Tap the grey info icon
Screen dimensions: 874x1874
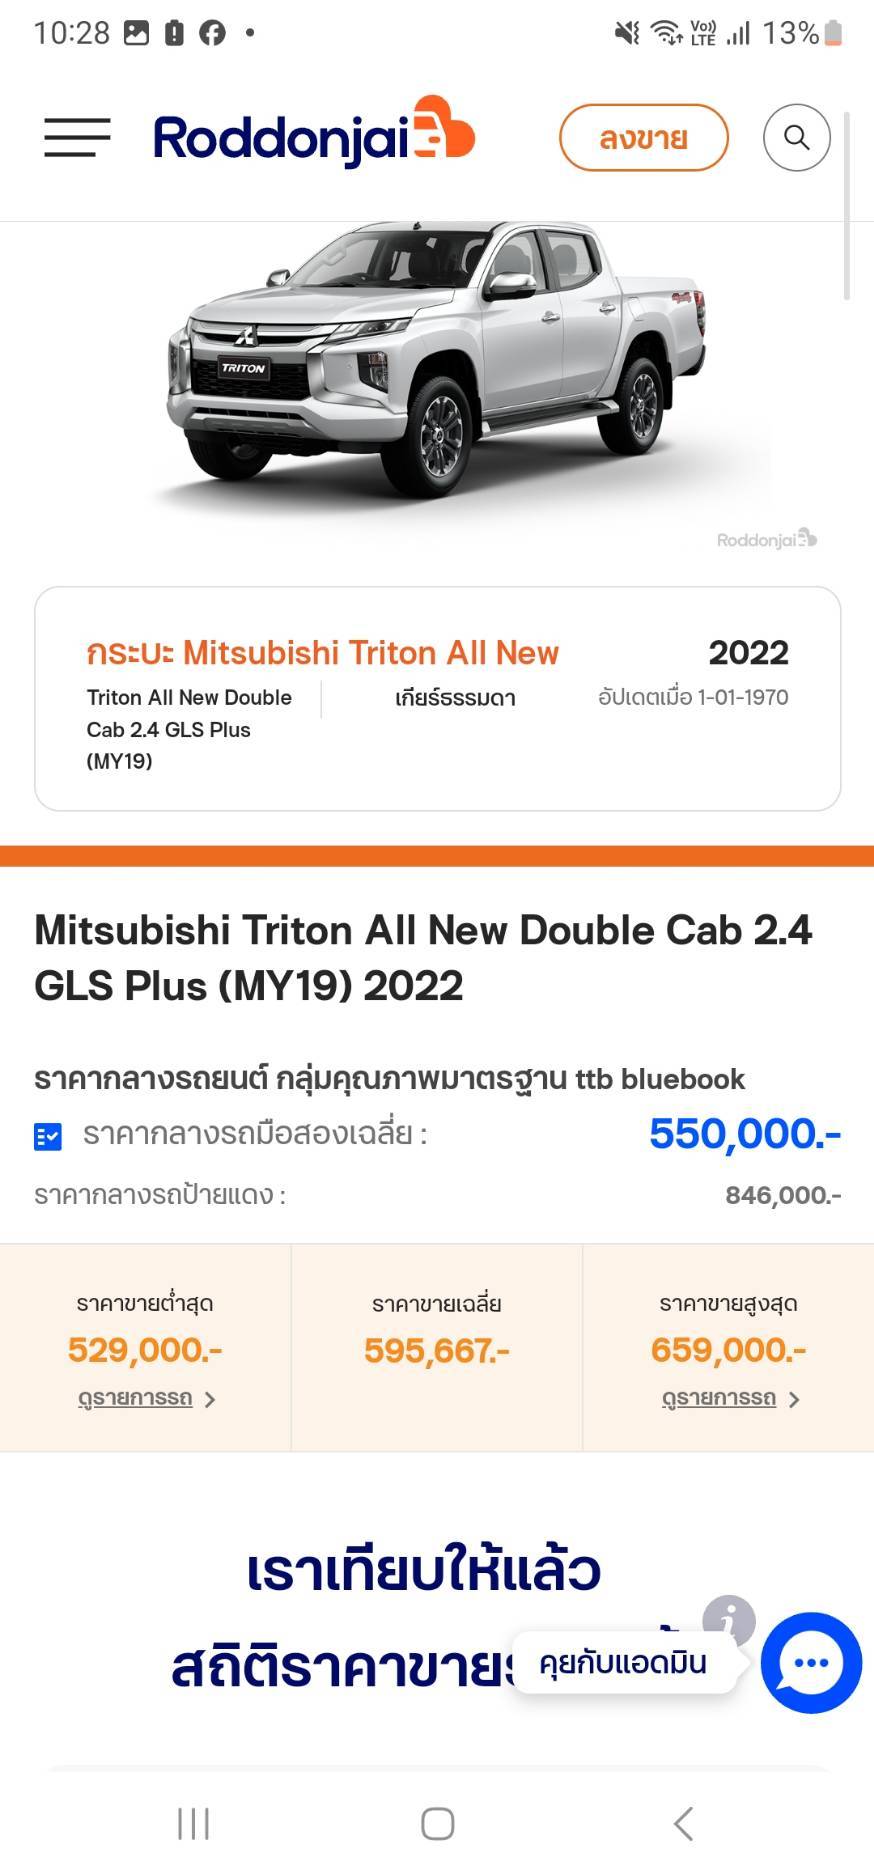728,1619
